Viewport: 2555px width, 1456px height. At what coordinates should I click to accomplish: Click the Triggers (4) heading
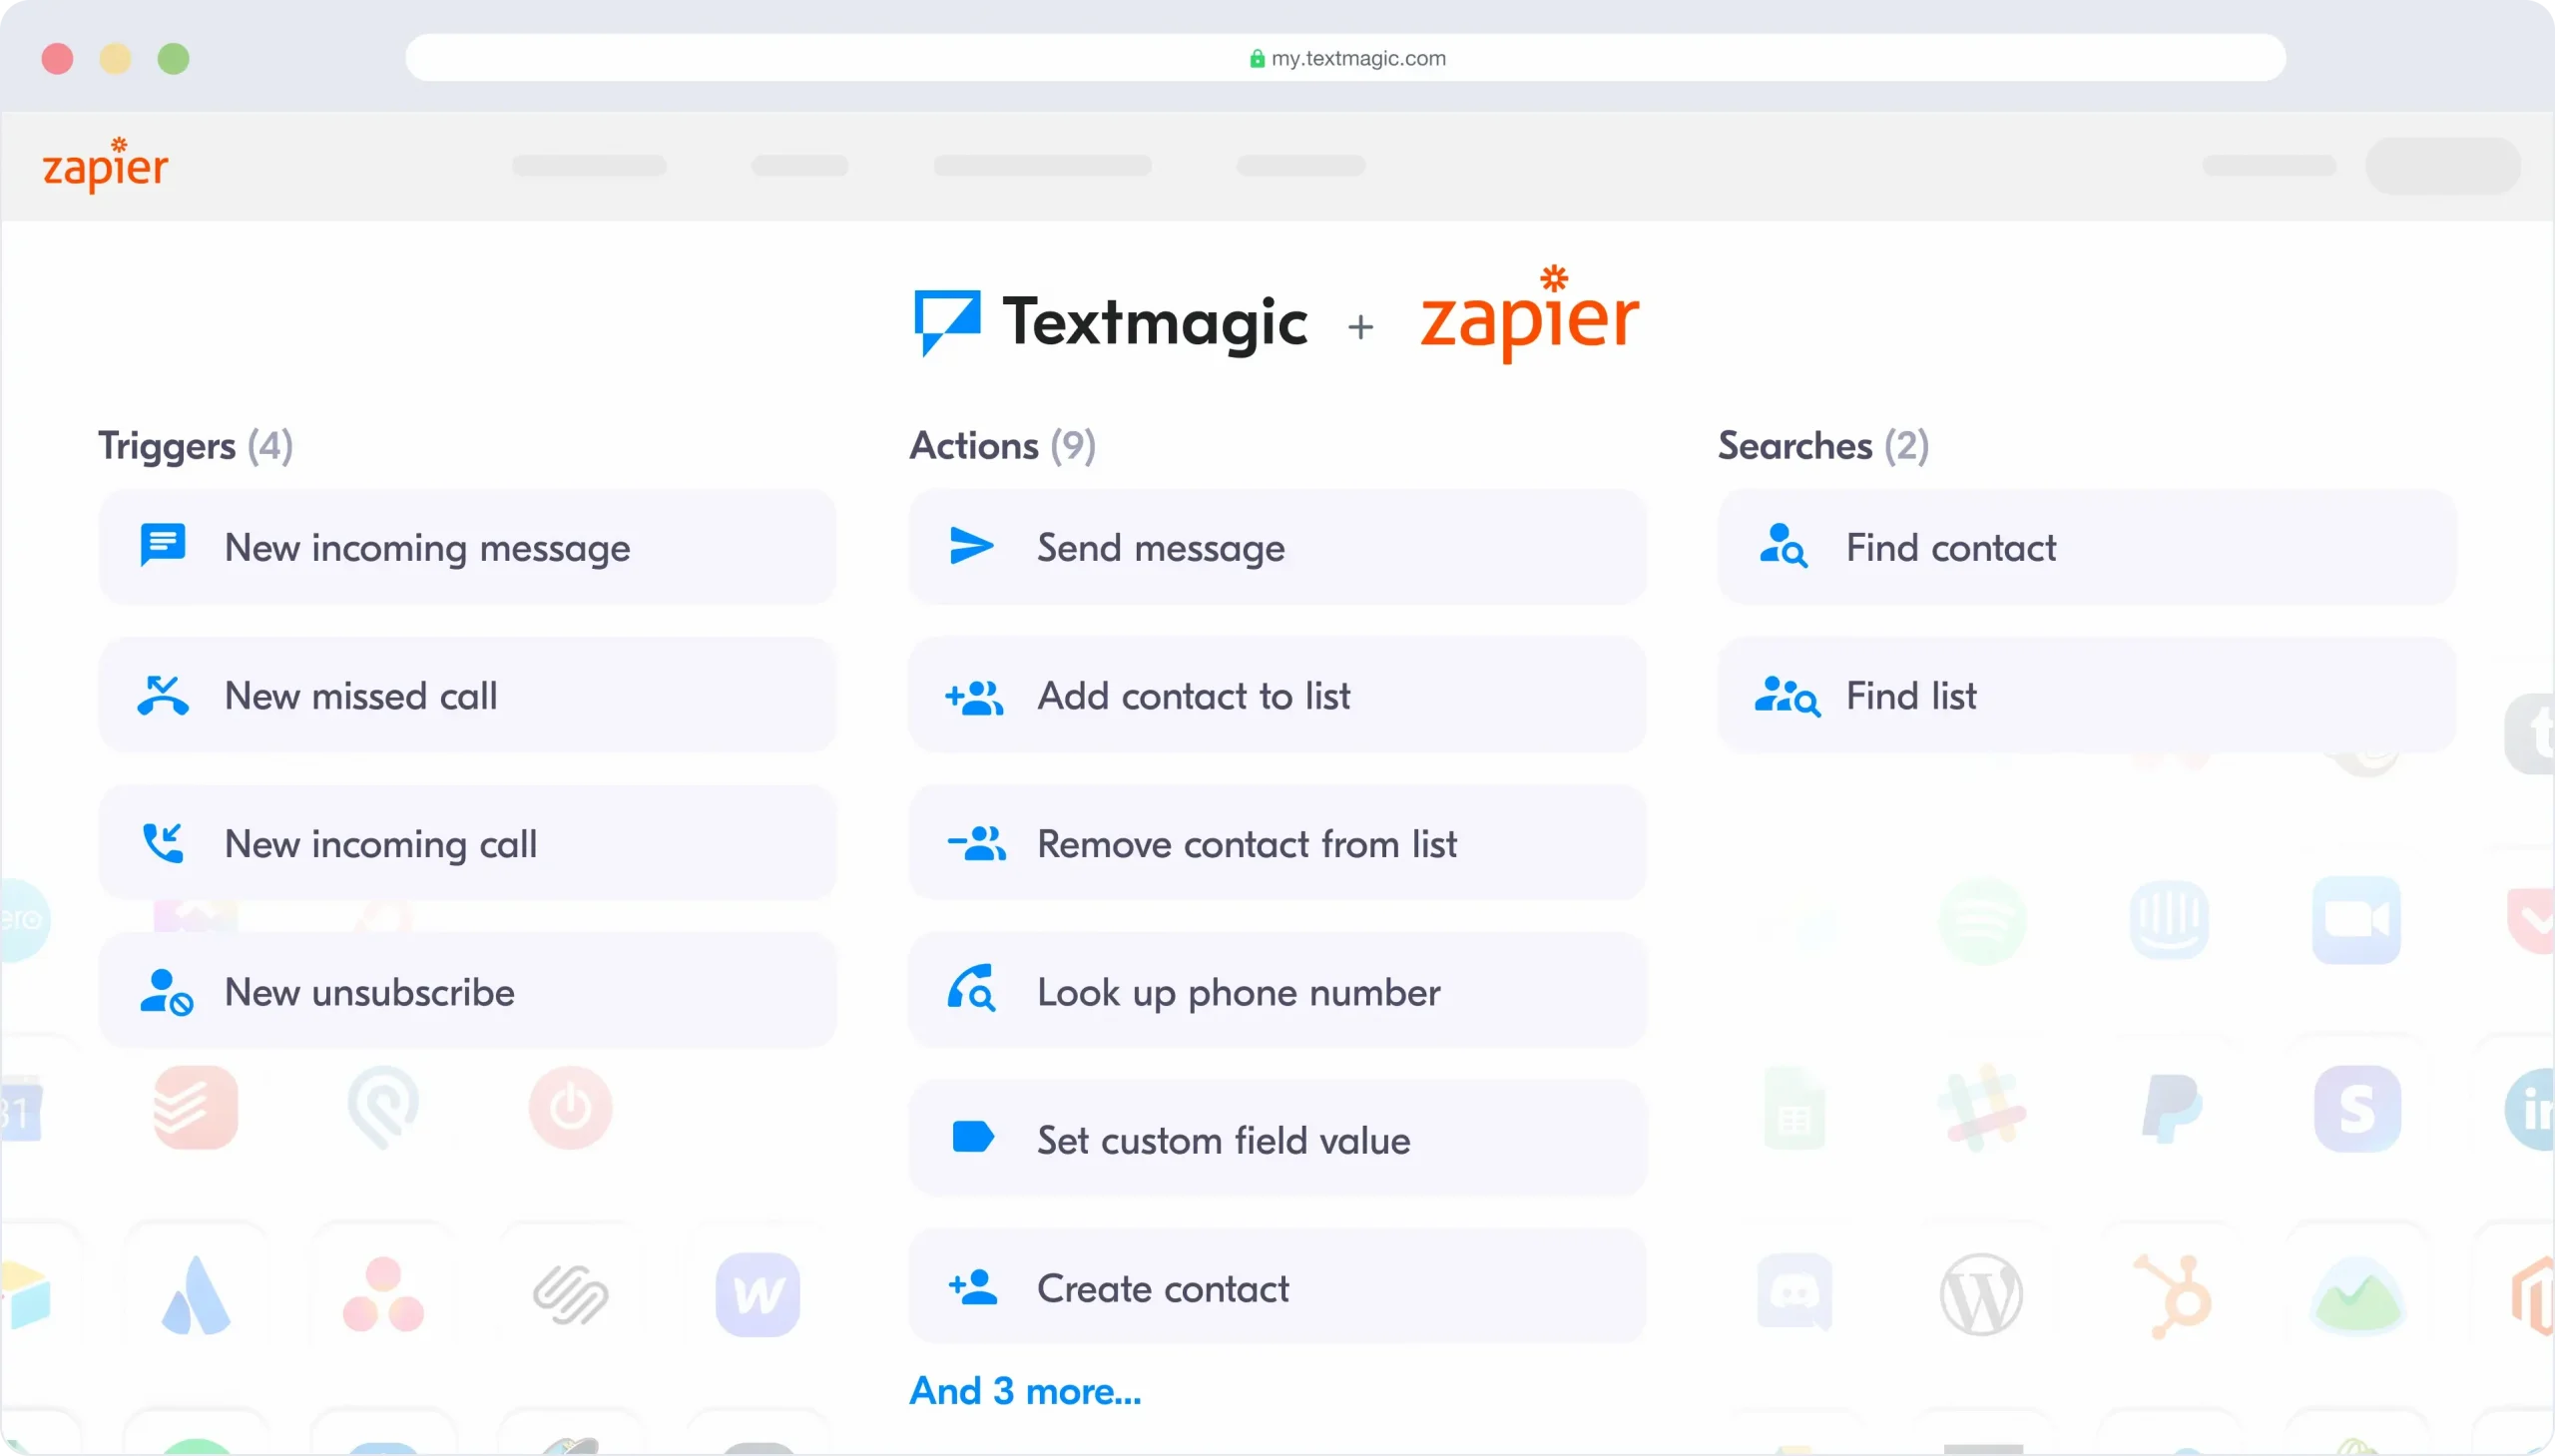pyautogui.click(x=195, y=446)
